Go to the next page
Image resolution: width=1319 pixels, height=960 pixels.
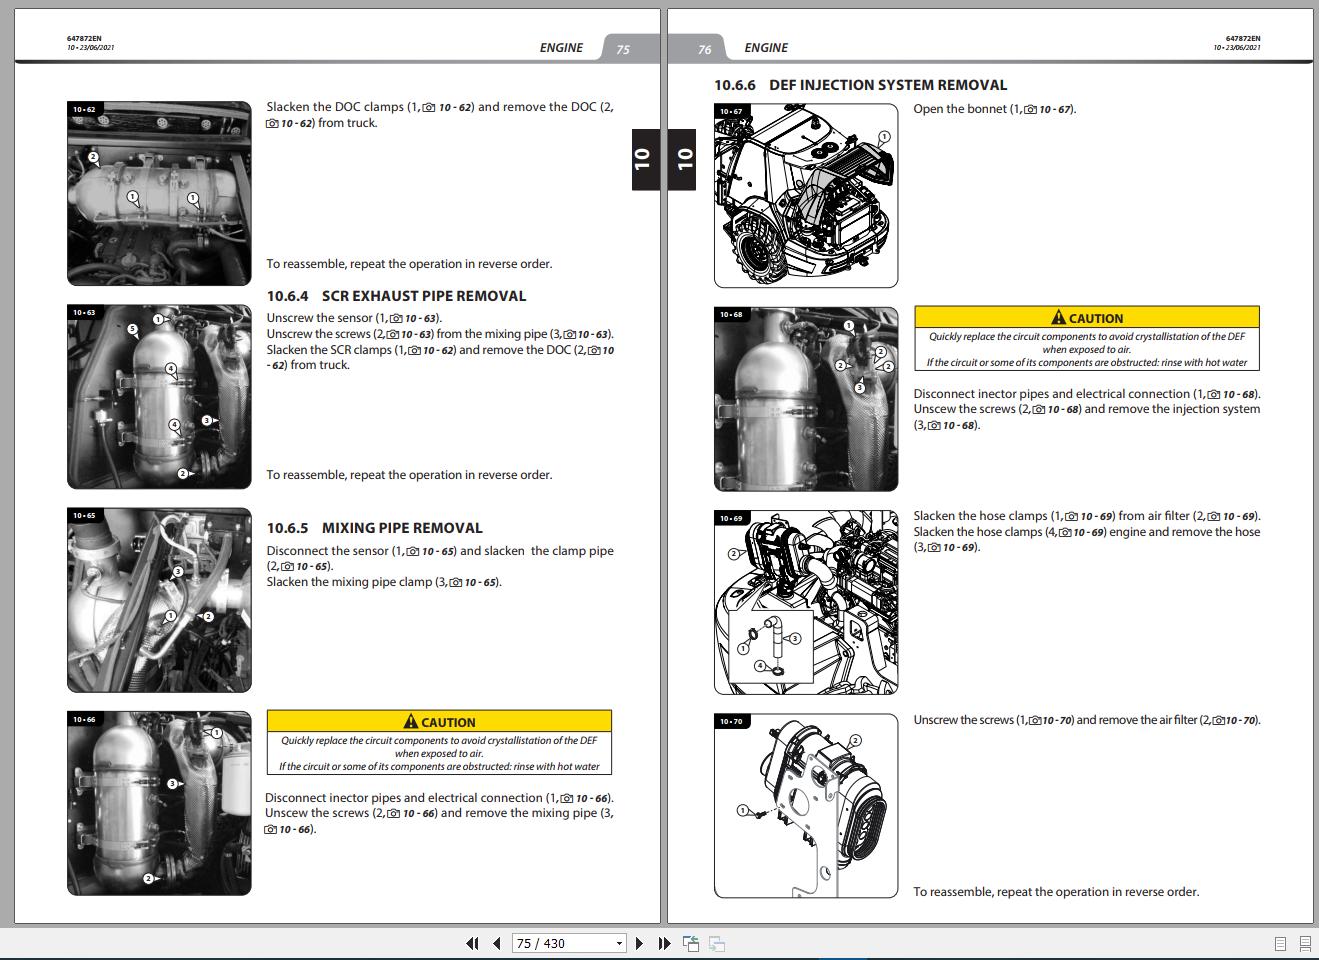(640, 943)
